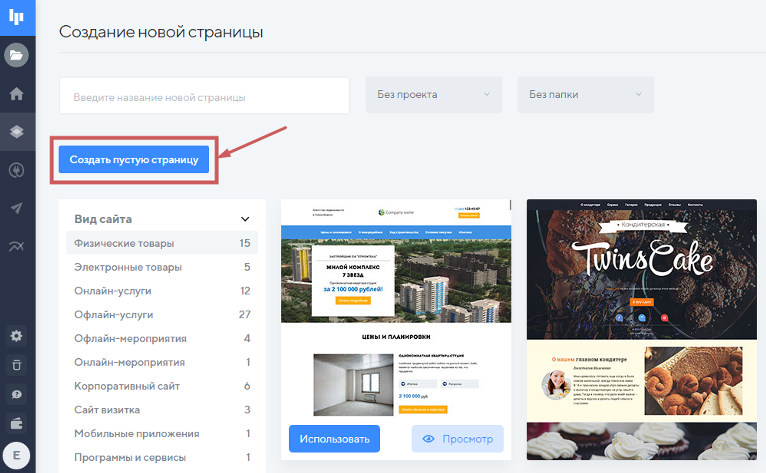Image resolution: width=766 pixels, height=473 pixels.
Task: Open the trash bin icon in the sidebar
Action: tap(16, 365)
